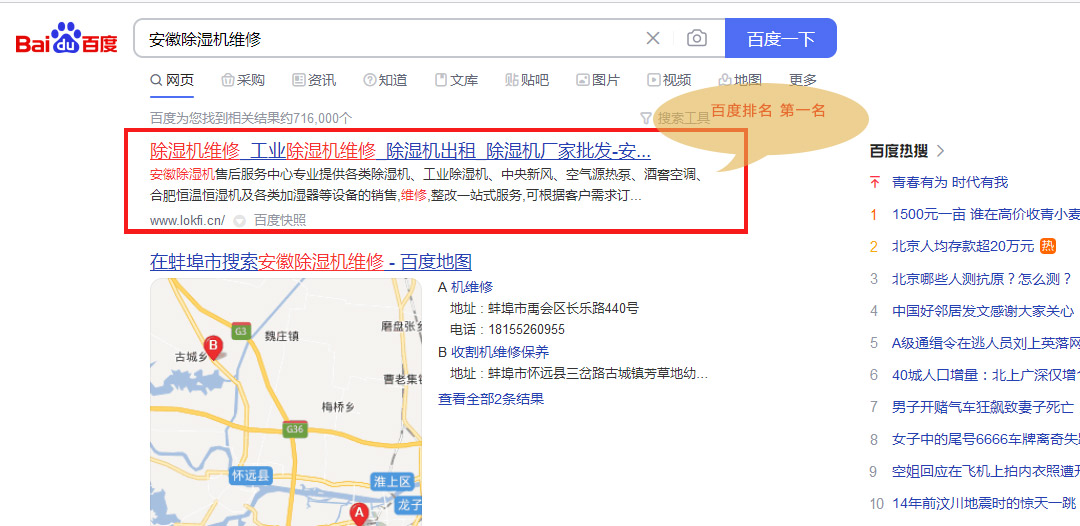1080x526 pixels.
Task: Open hot search 女子中的尾号6666车牌
Action: pyautogui.click(x=986, y=439)
